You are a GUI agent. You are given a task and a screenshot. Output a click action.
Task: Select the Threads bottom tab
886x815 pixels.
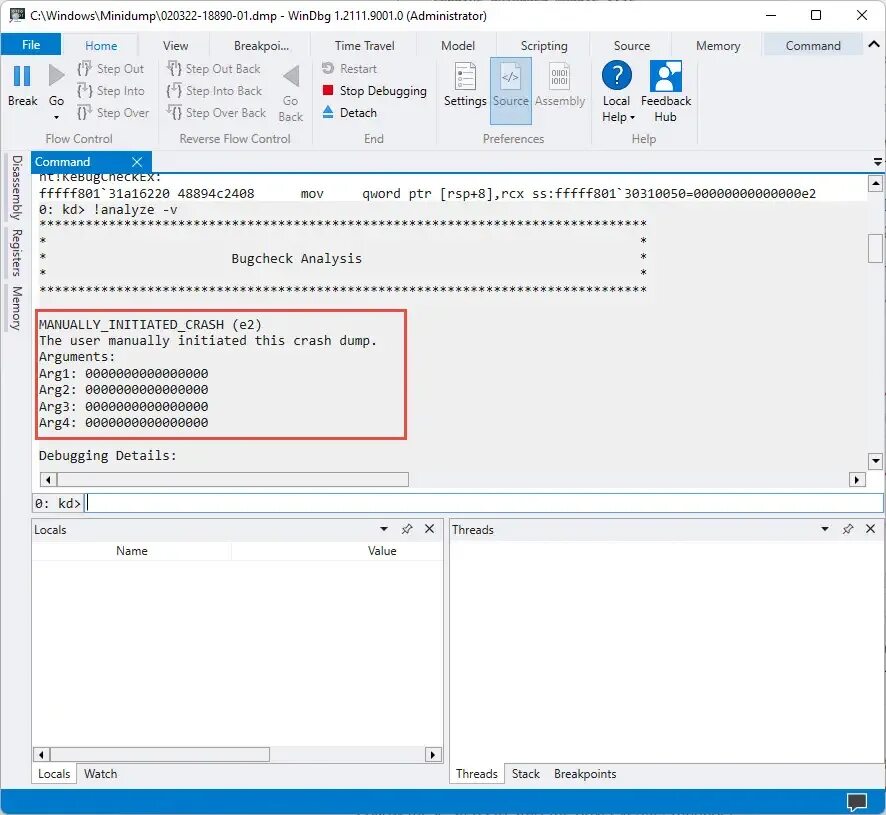476,774
